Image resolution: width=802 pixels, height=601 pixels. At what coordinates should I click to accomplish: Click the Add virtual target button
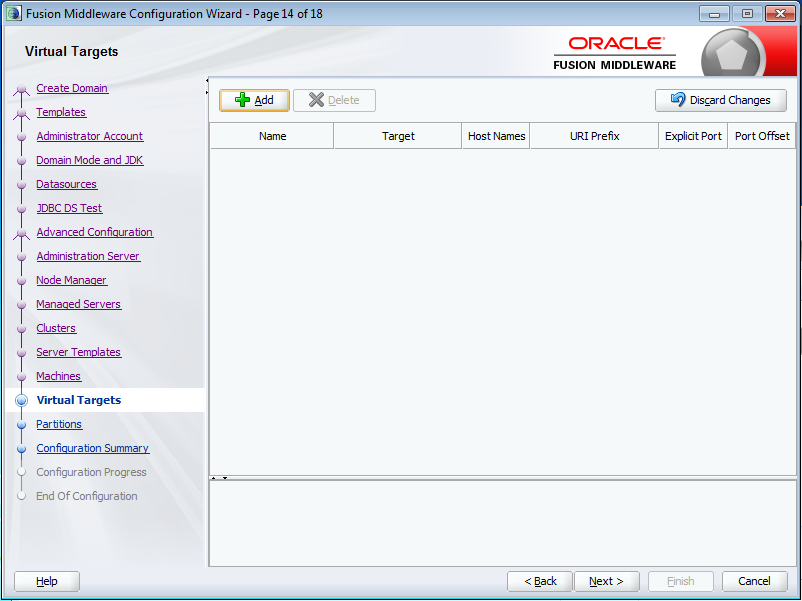coord(254,100)
